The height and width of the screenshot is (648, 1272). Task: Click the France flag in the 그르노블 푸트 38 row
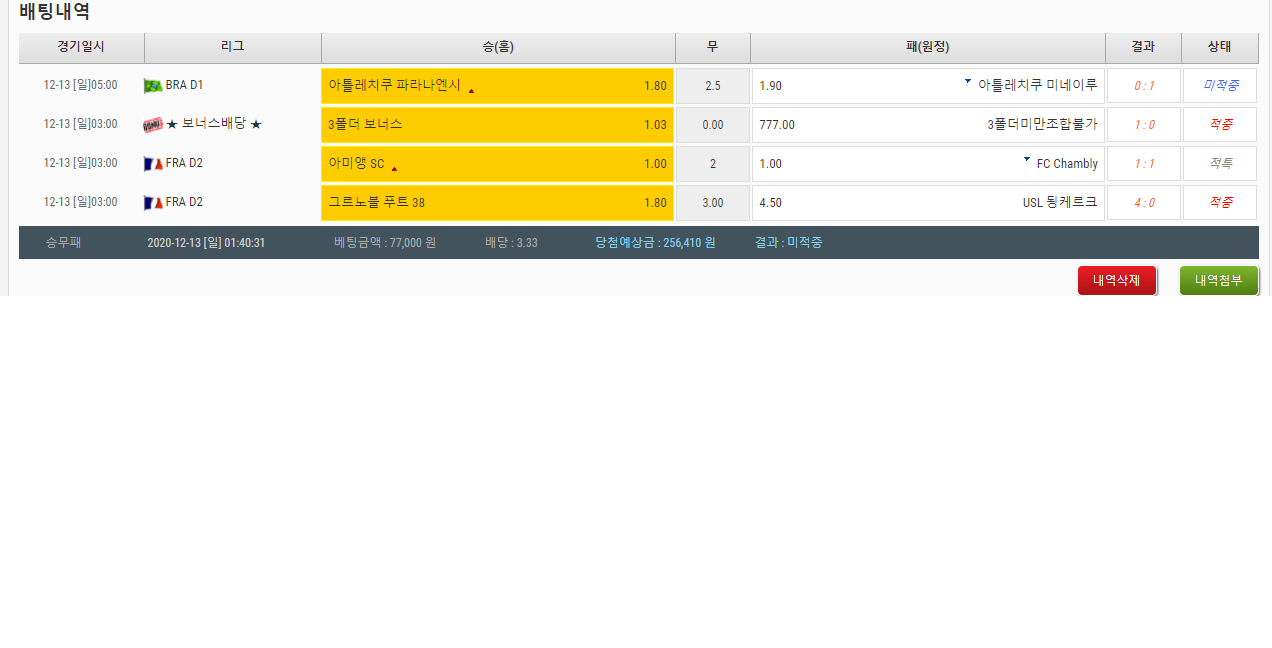(152, 202)
